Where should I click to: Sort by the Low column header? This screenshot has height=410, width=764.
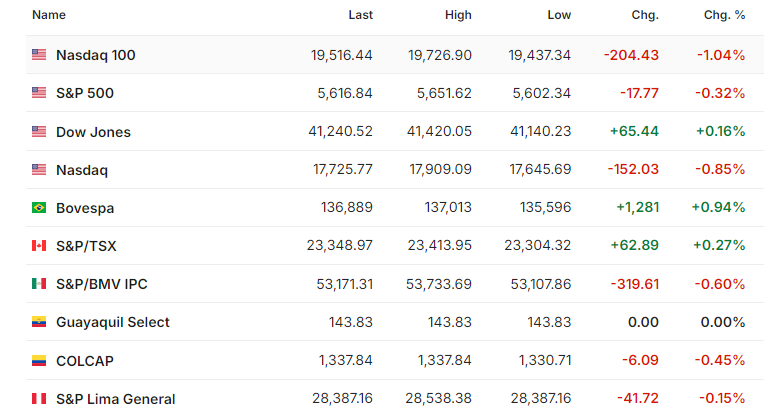point(559,15)
